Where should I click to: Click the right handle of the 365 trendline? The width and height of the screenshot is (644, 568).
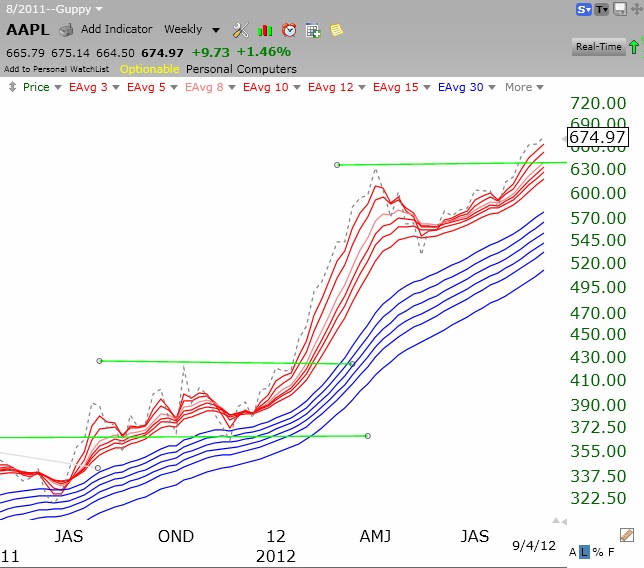[368, 436]
